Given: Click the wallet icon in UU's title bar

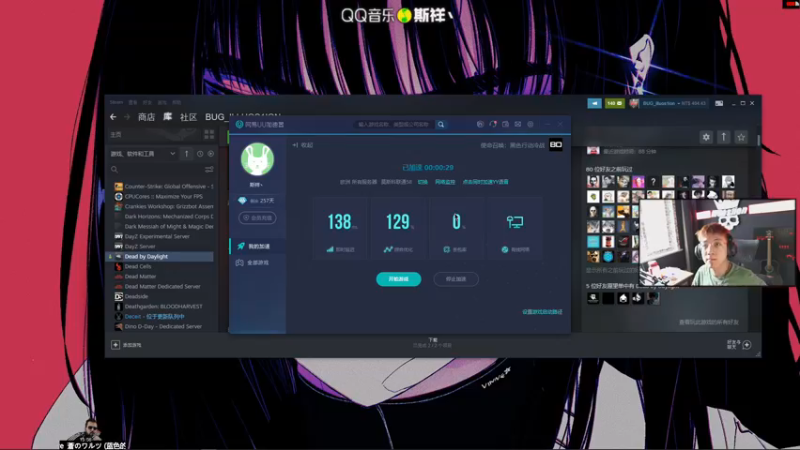Looking at the screenshot, I should point(506,124).
